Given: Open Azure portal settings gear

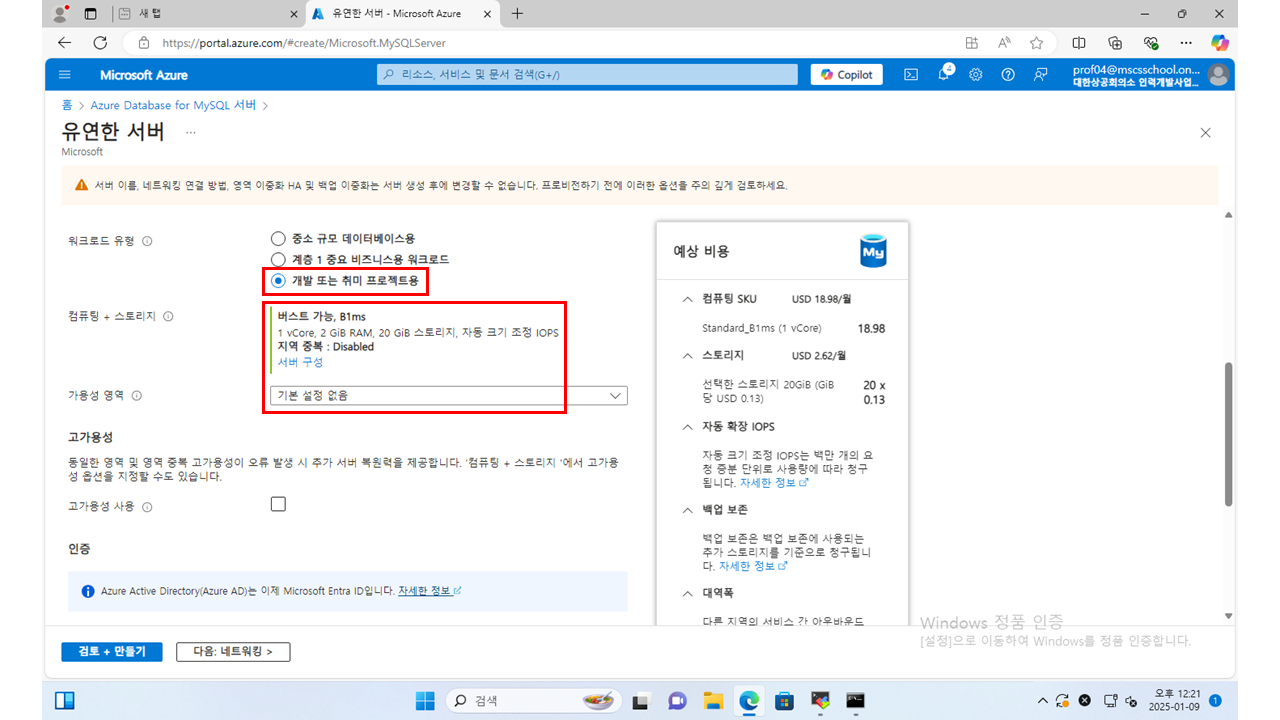Looking at the screenshot, I should click(976, 75).
